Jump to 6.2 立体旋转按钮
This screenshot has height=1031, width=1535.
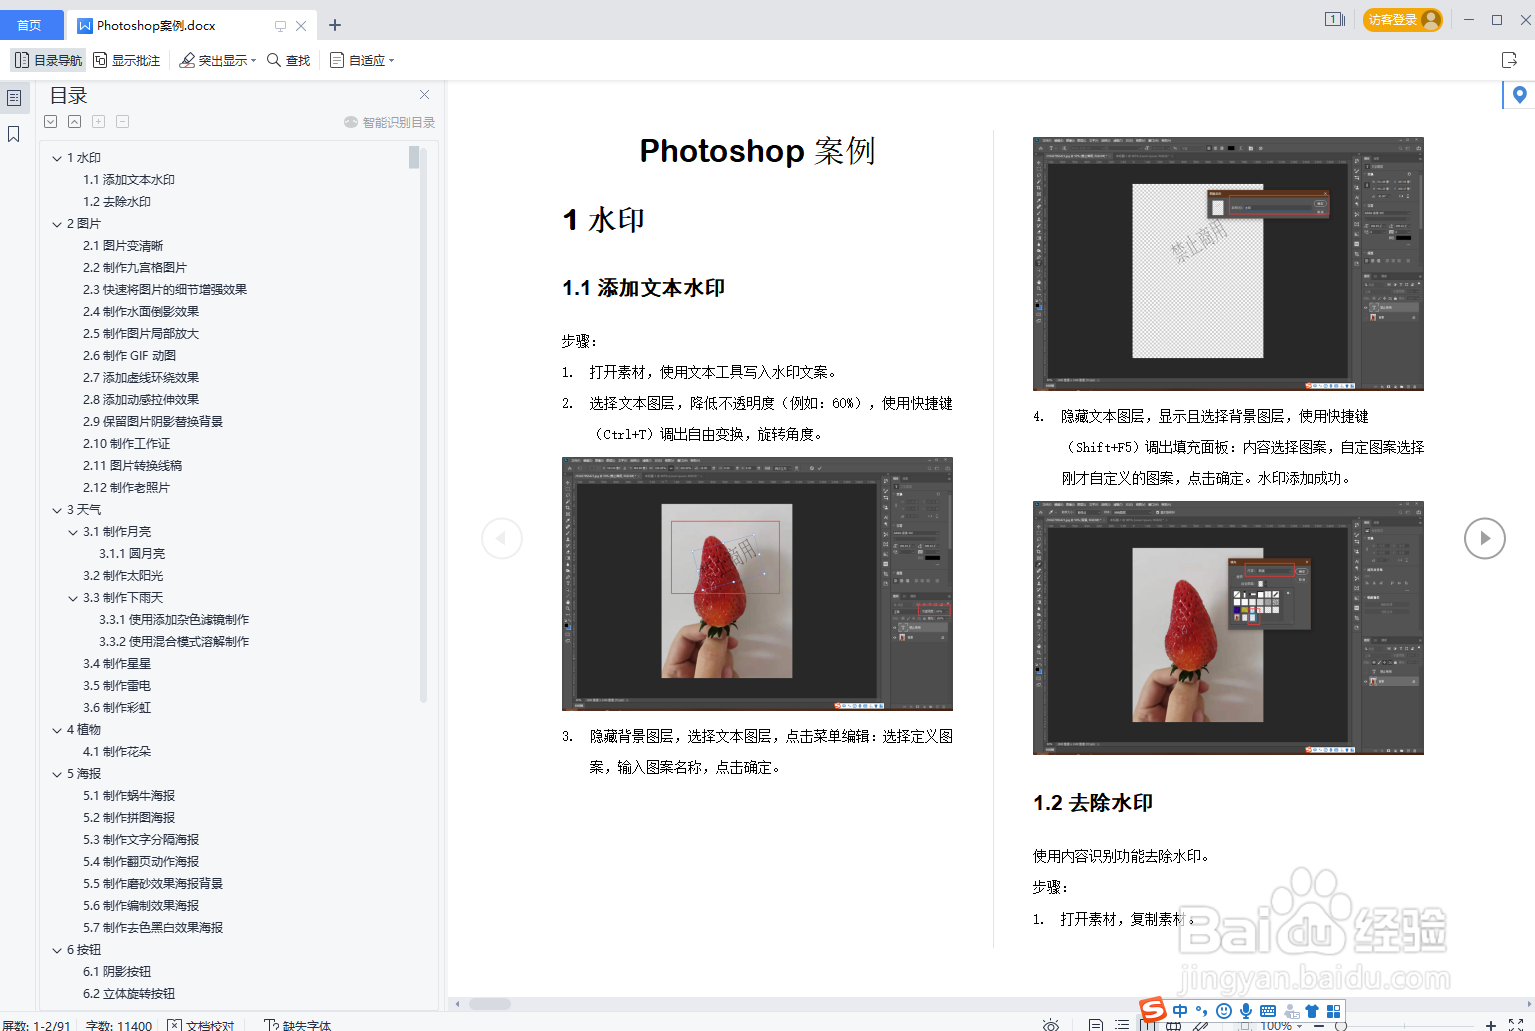point(129,994)
